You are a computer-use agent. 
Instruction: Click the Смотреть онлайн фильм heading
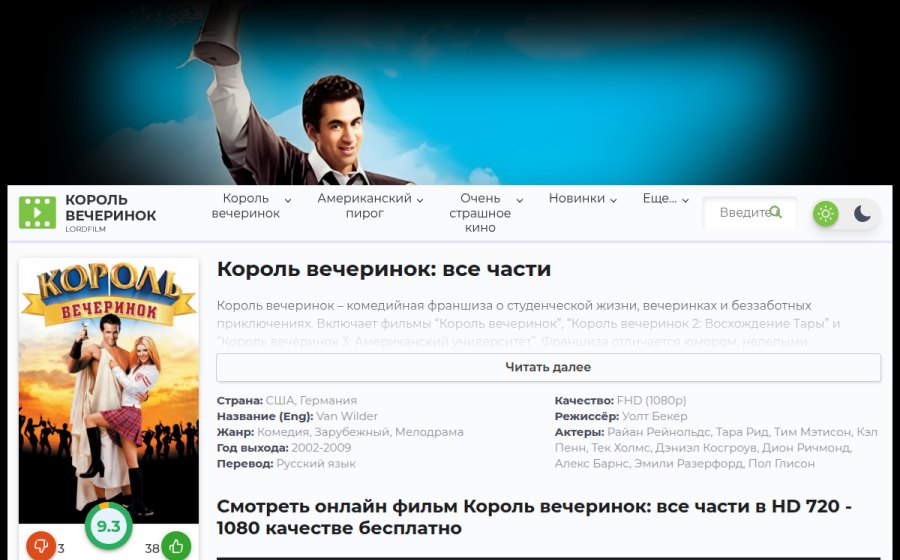[x=534, y=517]
